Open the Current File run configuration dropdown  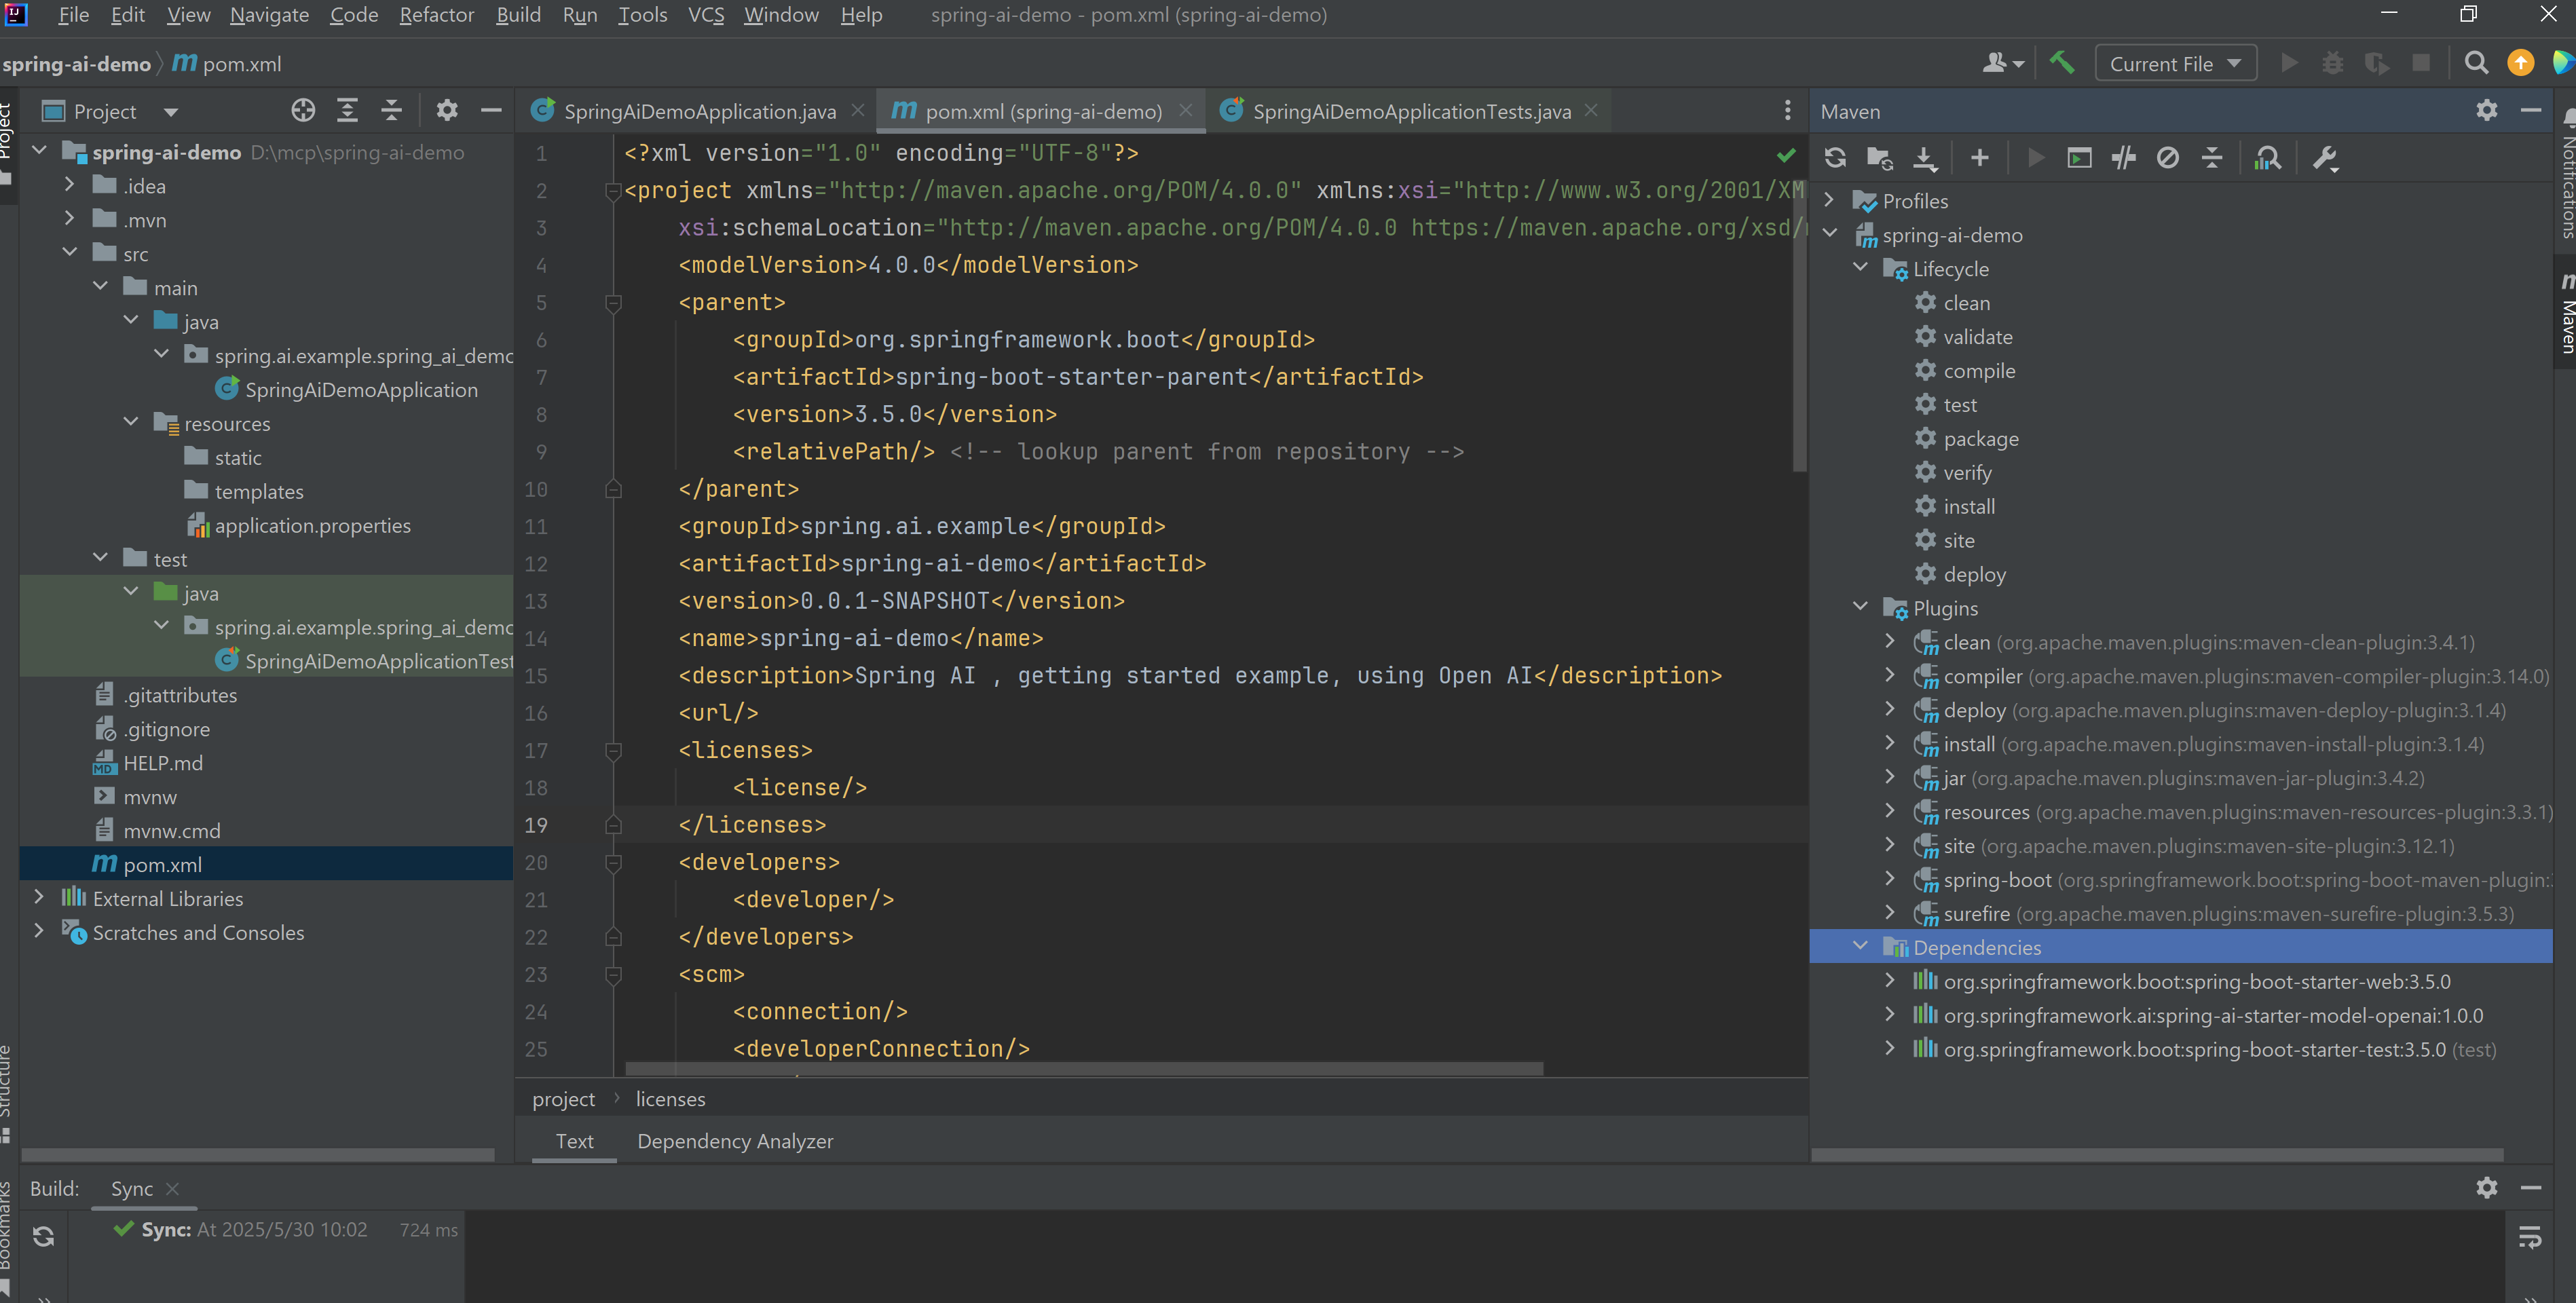pos(2175,63)
